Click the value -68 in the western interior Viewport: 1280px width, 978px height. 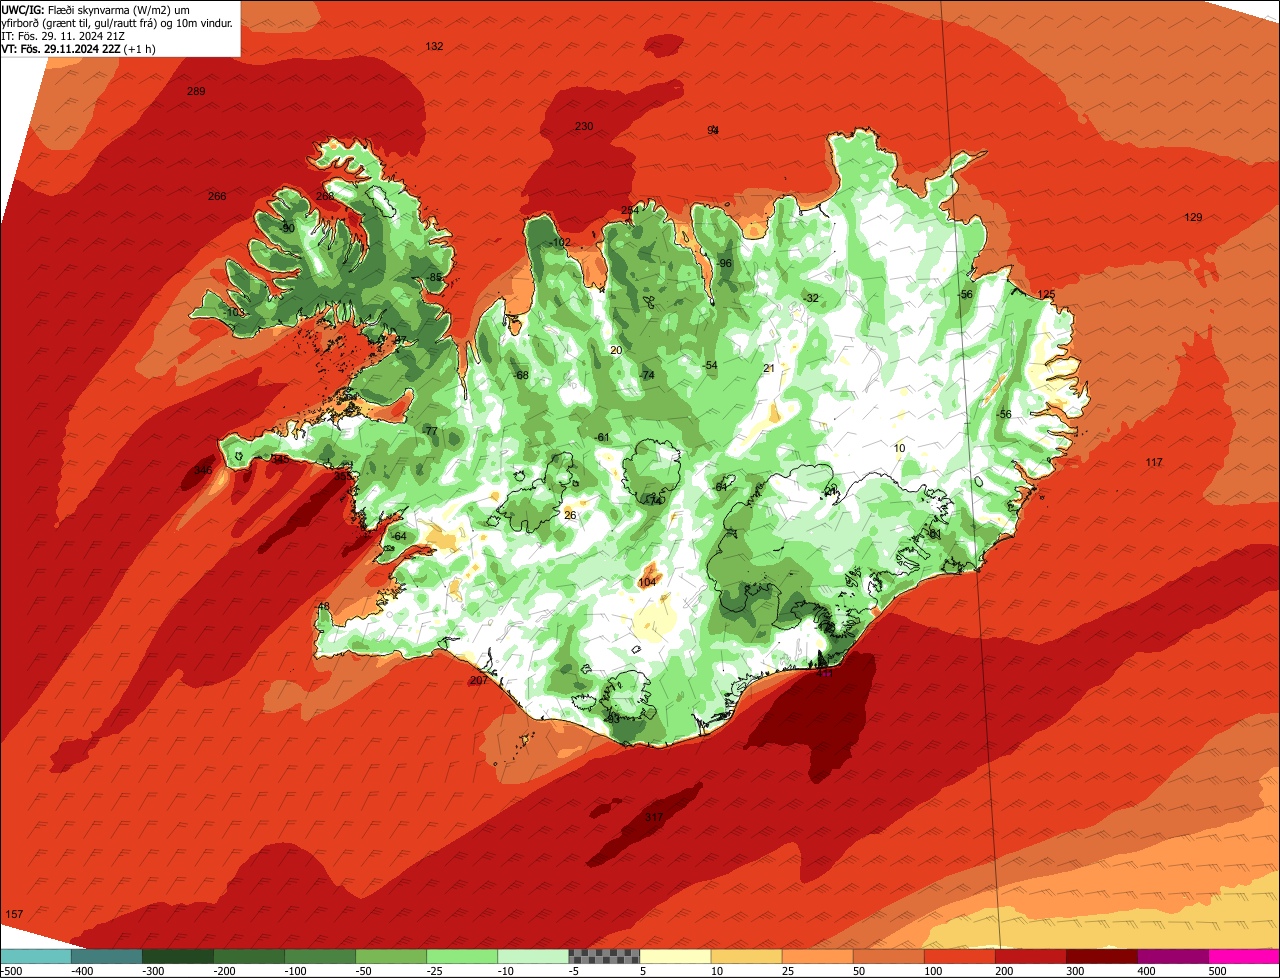click(x=521, y=376)
